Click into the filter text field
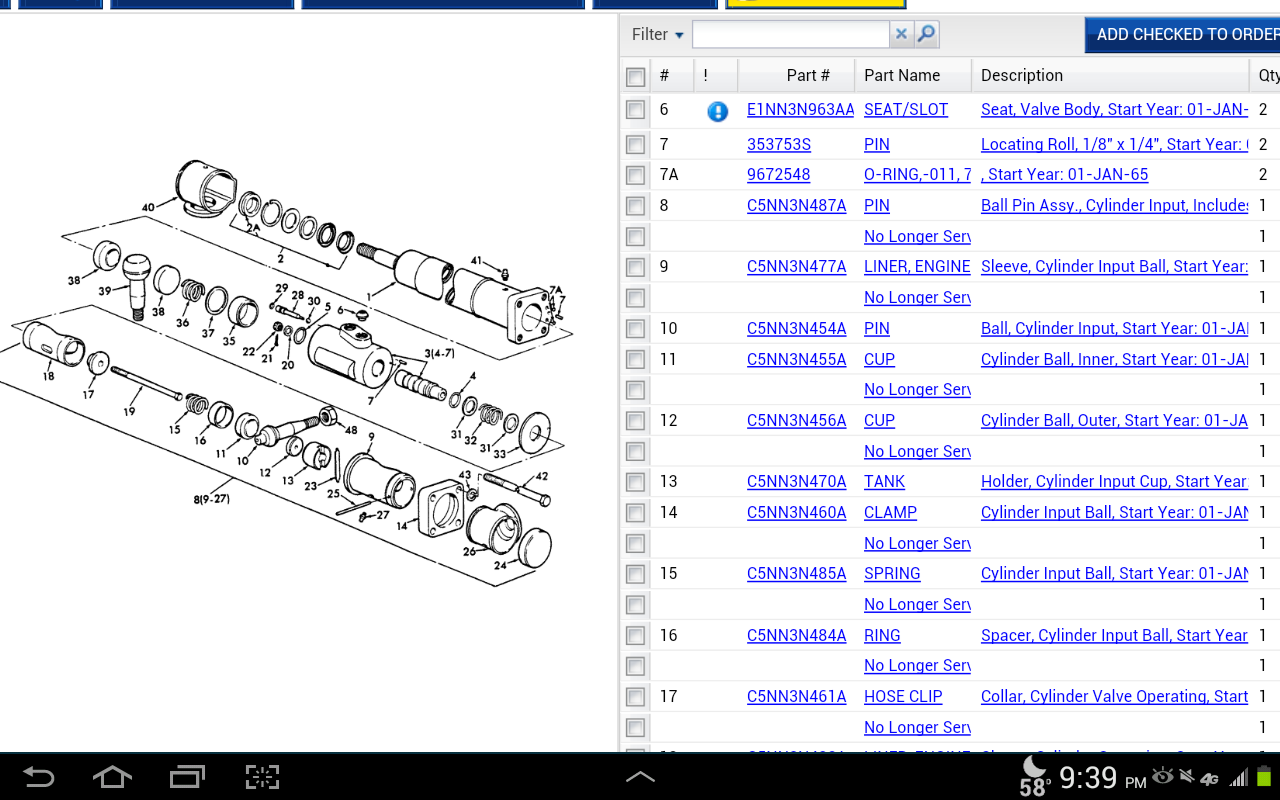 (x=790, y=35)
